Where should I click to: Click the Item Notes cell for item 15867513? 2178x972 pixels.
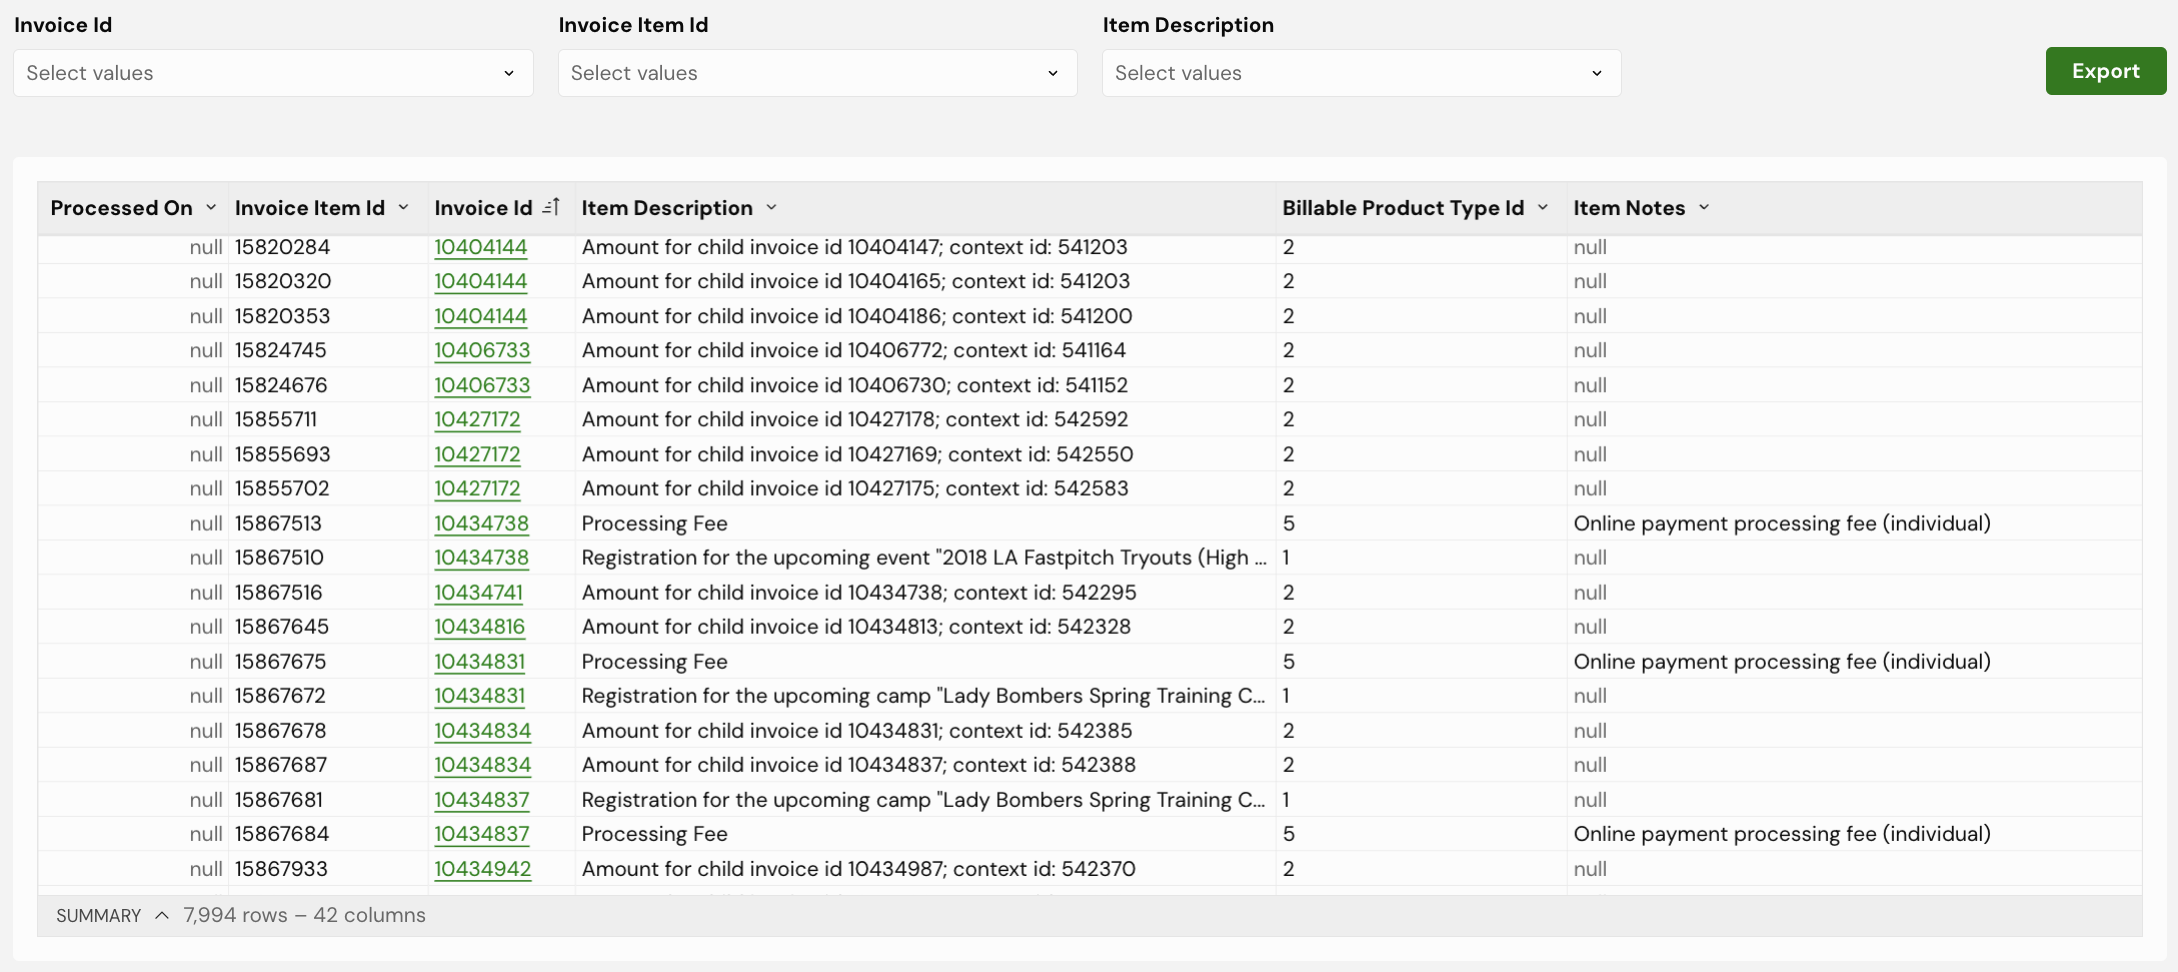[1781, 523]
